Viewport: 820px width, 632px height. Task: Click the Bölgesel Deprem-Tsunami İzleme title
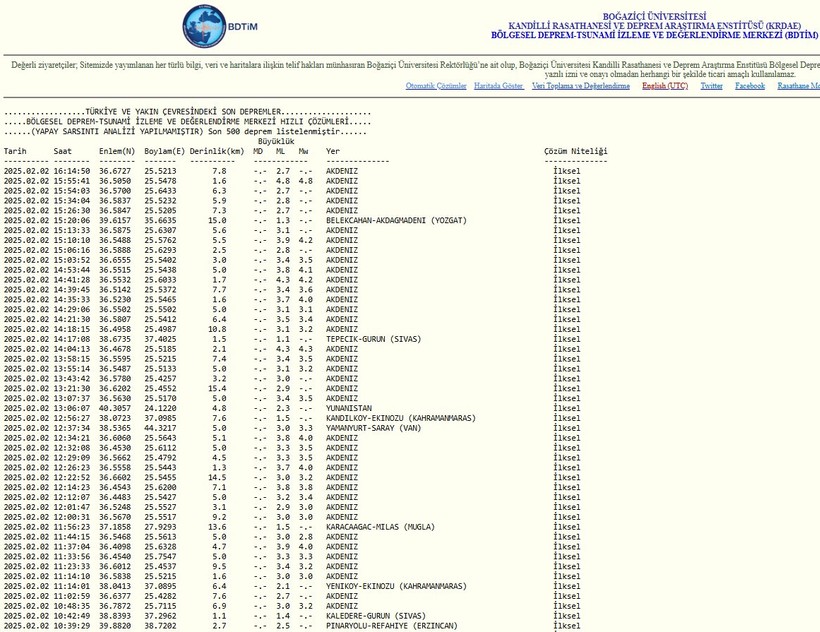point(654,35)
